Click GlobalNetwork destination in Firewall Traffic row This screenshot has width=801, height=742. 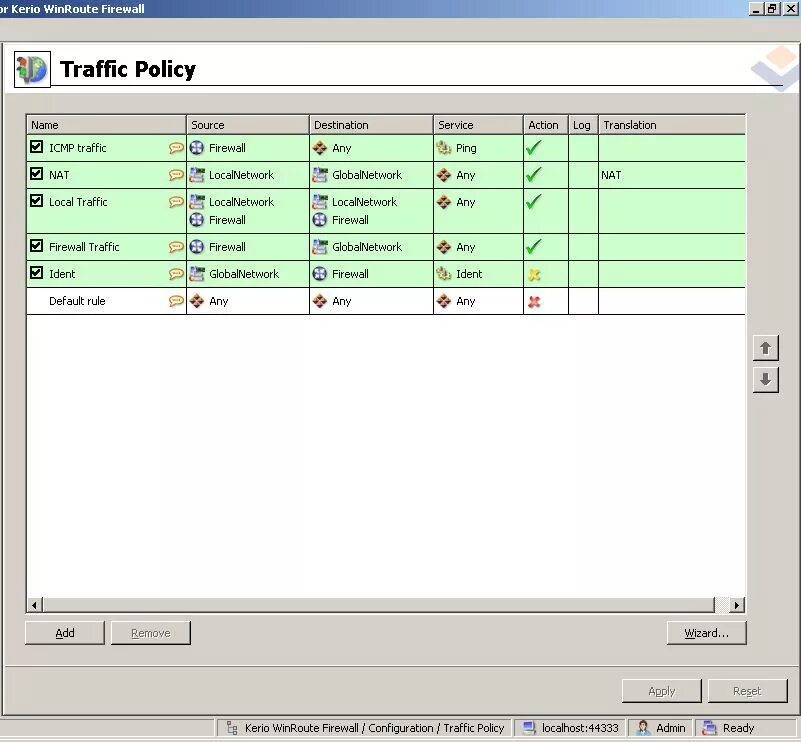[x=367, y=247]
